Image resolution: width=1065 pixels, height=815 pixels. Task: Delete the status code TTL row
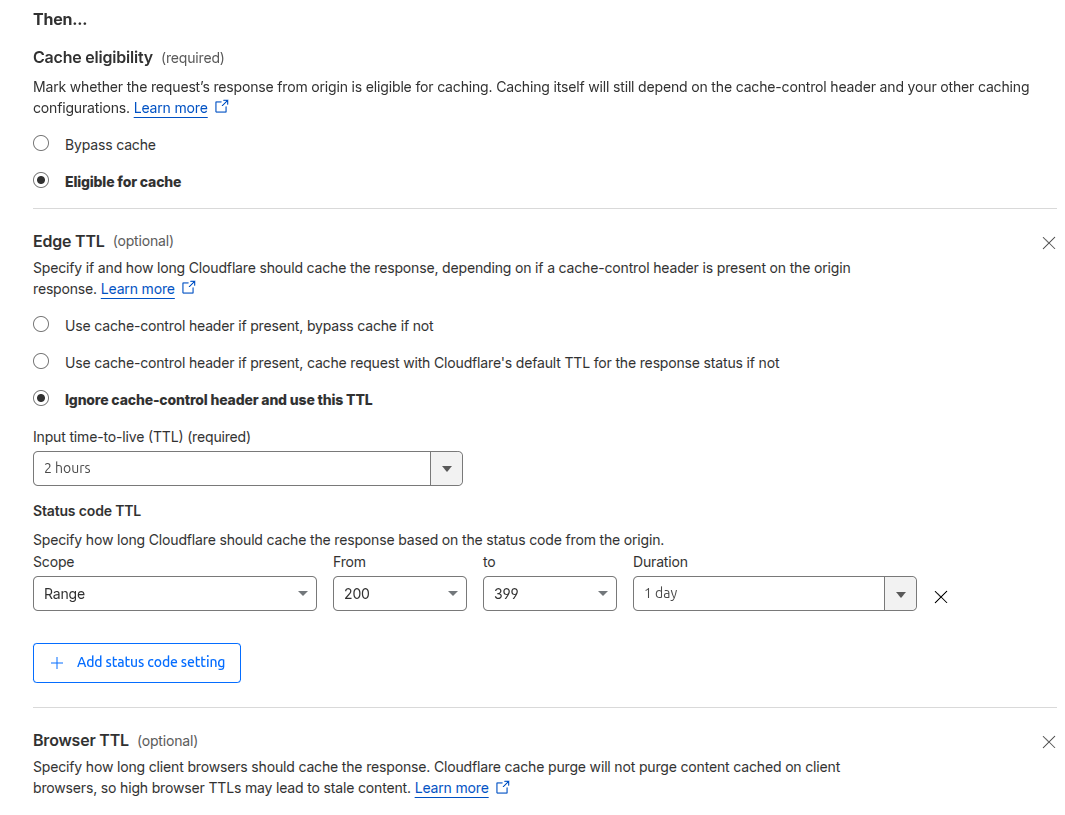click(x=940, y=597)
